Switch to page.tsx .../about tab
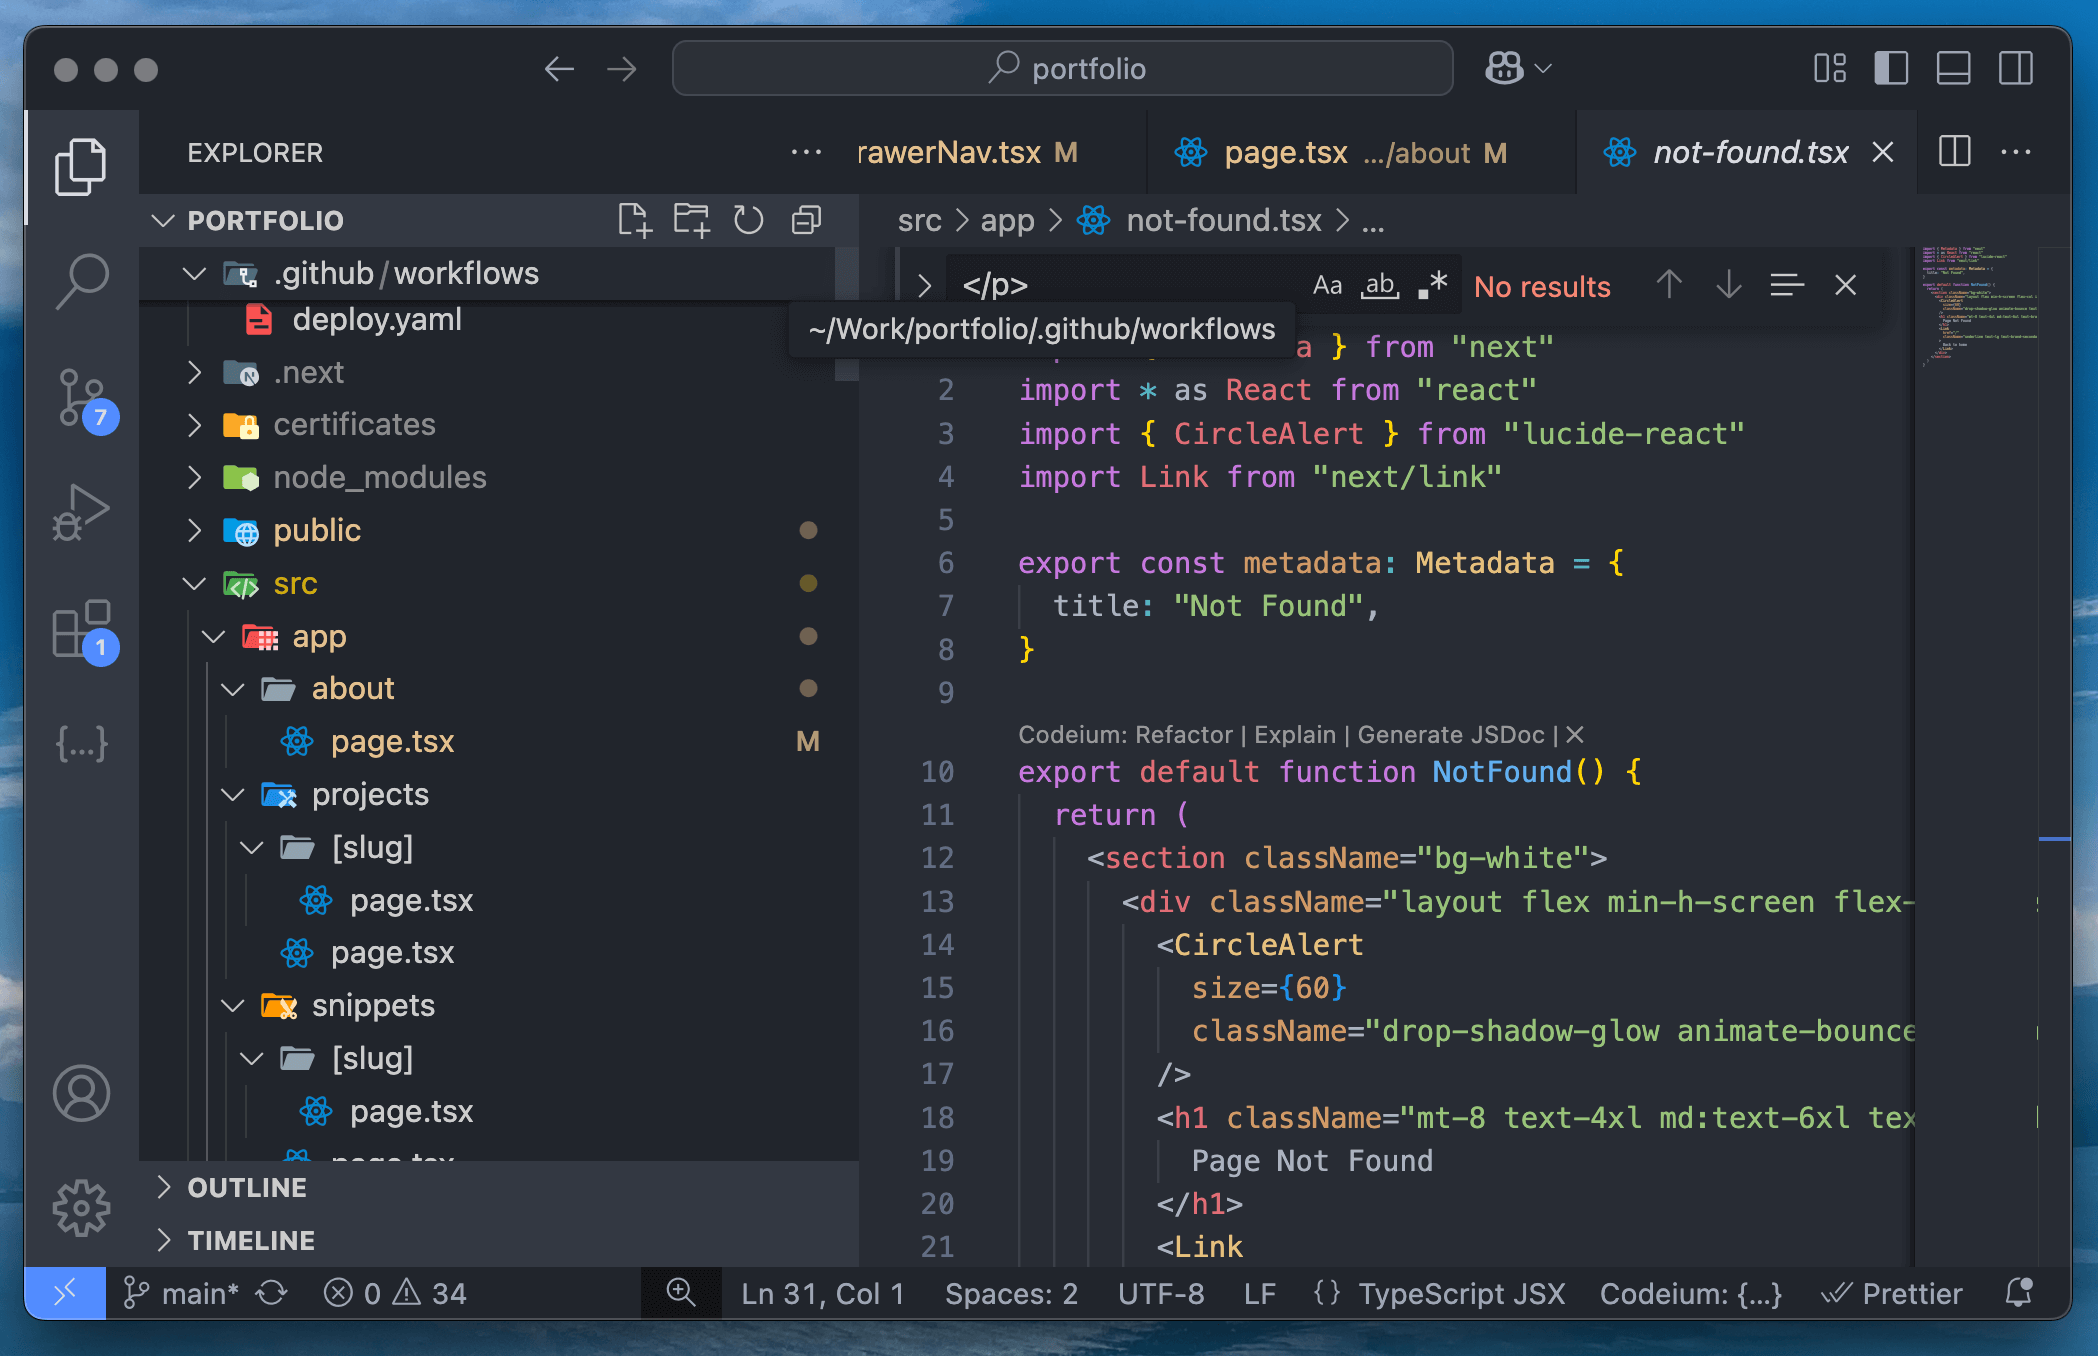 click(x=1360, y=153)
